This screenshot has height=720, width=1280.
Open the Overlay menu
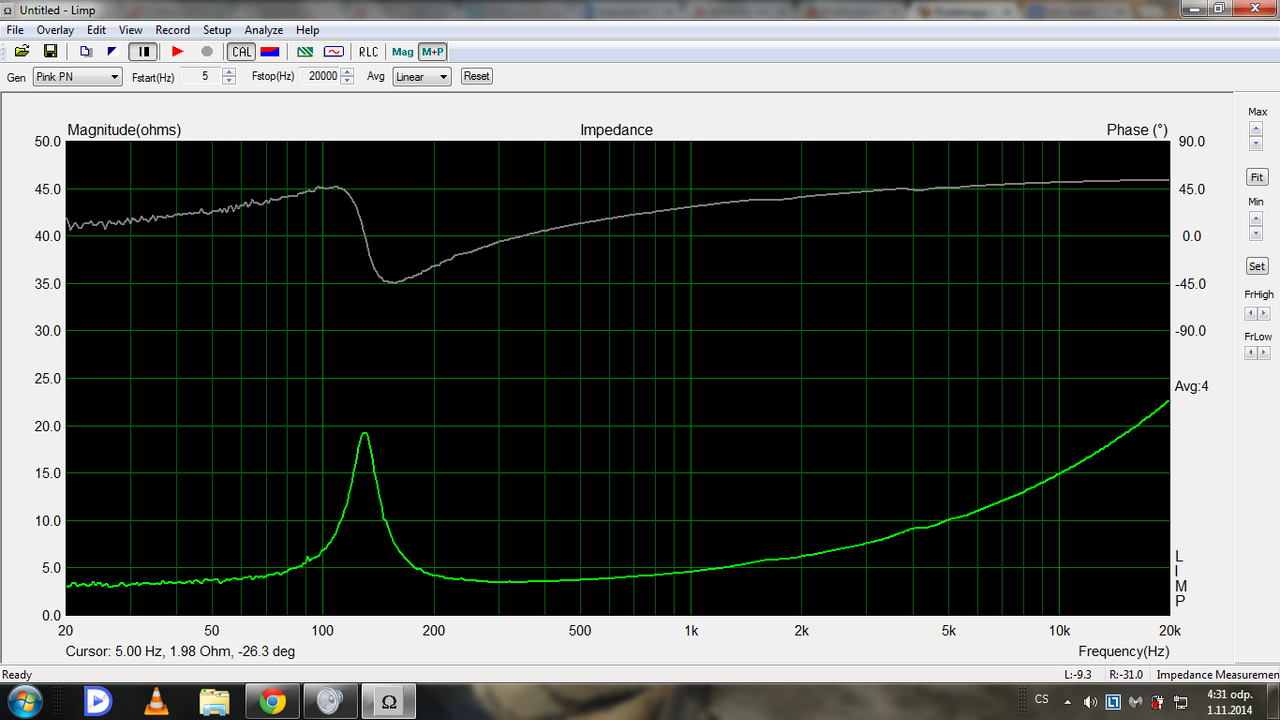[x=56, y=30]
